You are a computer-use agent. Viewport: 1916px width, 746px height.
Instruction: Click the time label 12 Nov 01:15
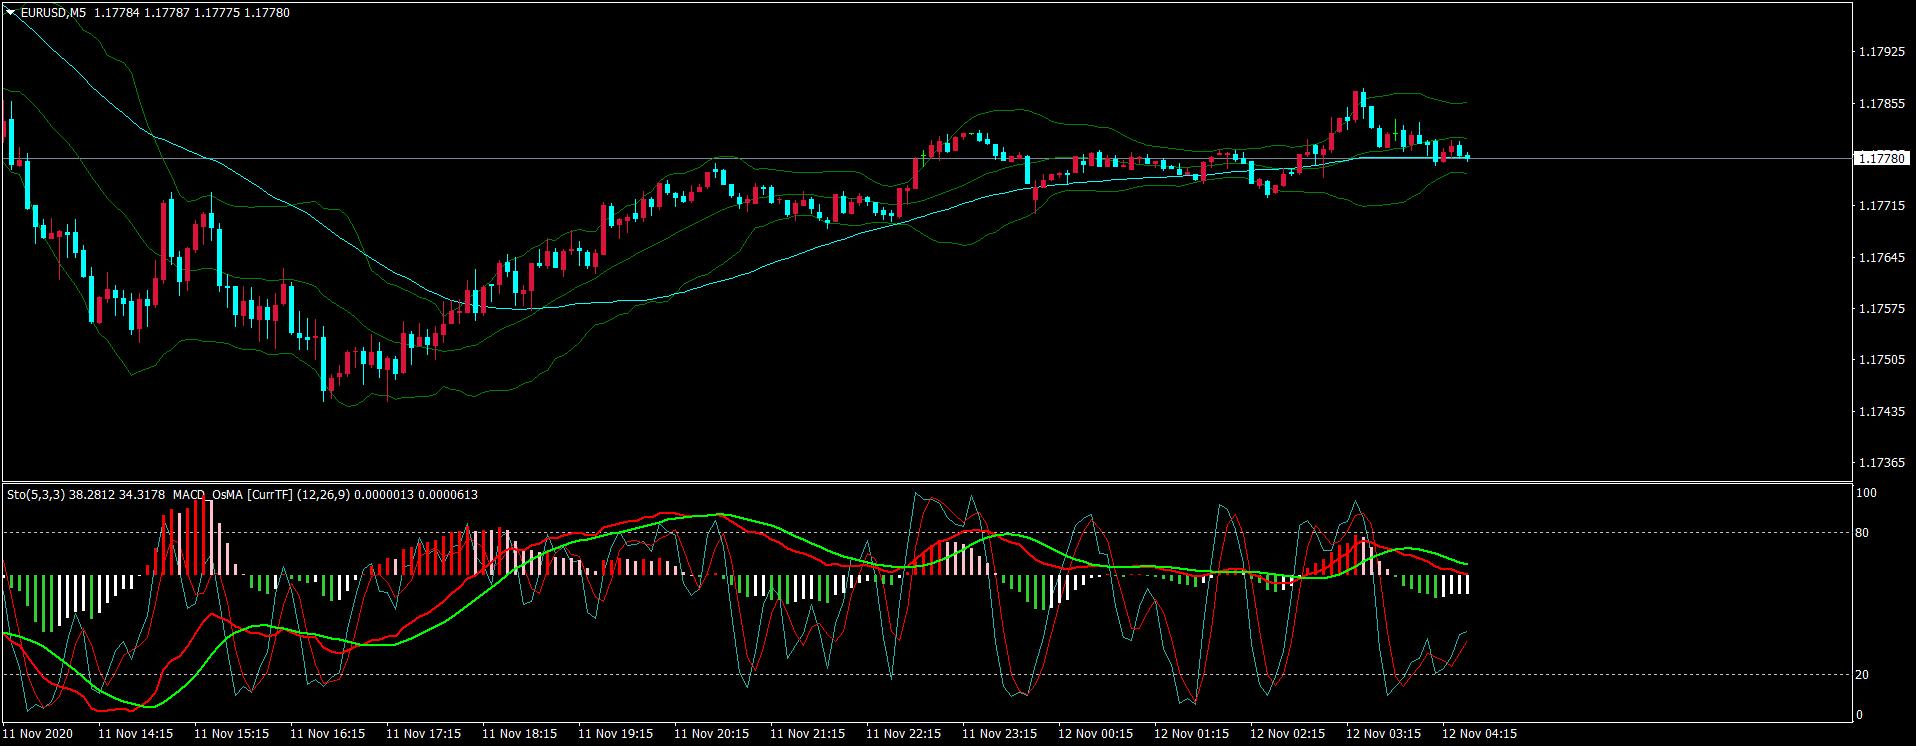[x=1191, y=734]
